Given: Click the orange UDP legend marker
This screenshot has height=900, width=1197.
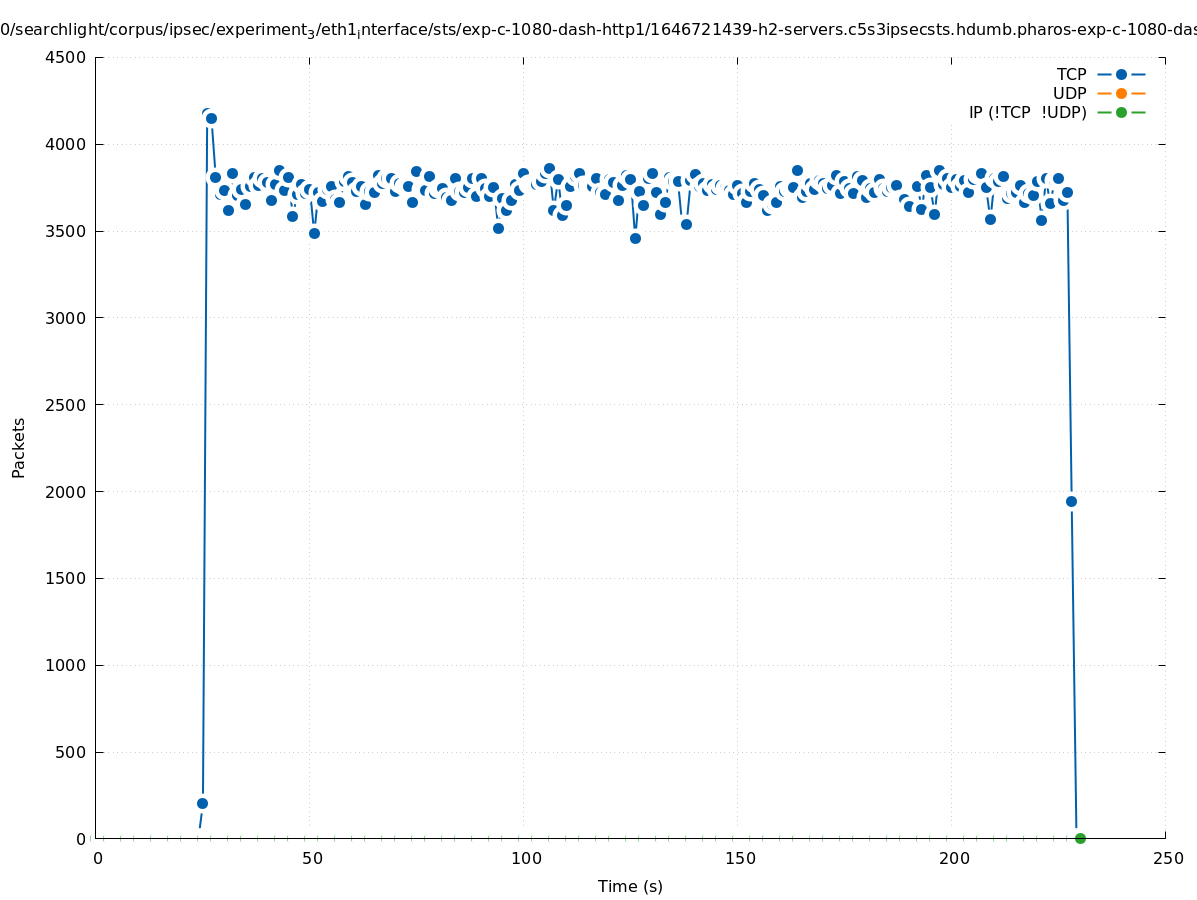Looking at the screenshot, I should pos(1121,93).
